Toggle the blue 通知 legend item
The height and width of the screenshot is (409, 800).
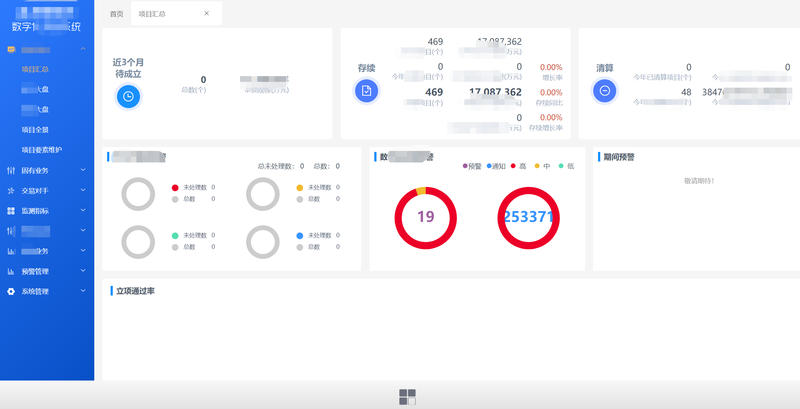tap(496, 166)
